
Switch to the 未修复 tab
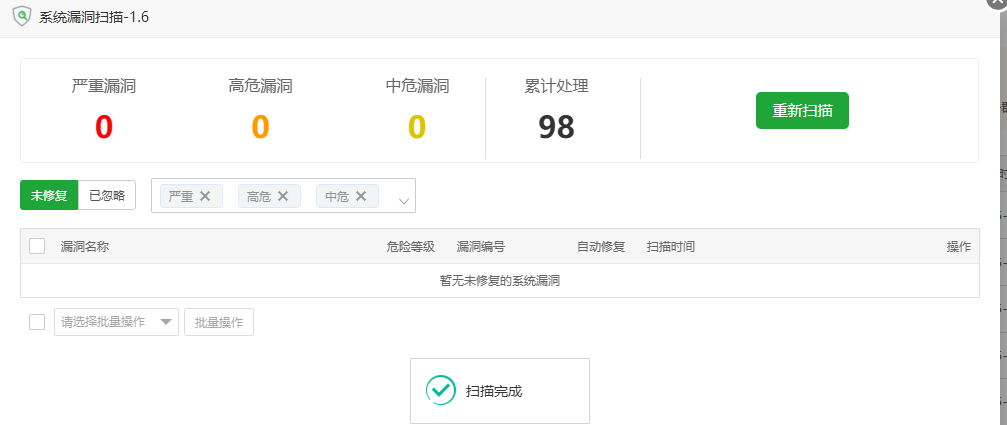(48, 195)
